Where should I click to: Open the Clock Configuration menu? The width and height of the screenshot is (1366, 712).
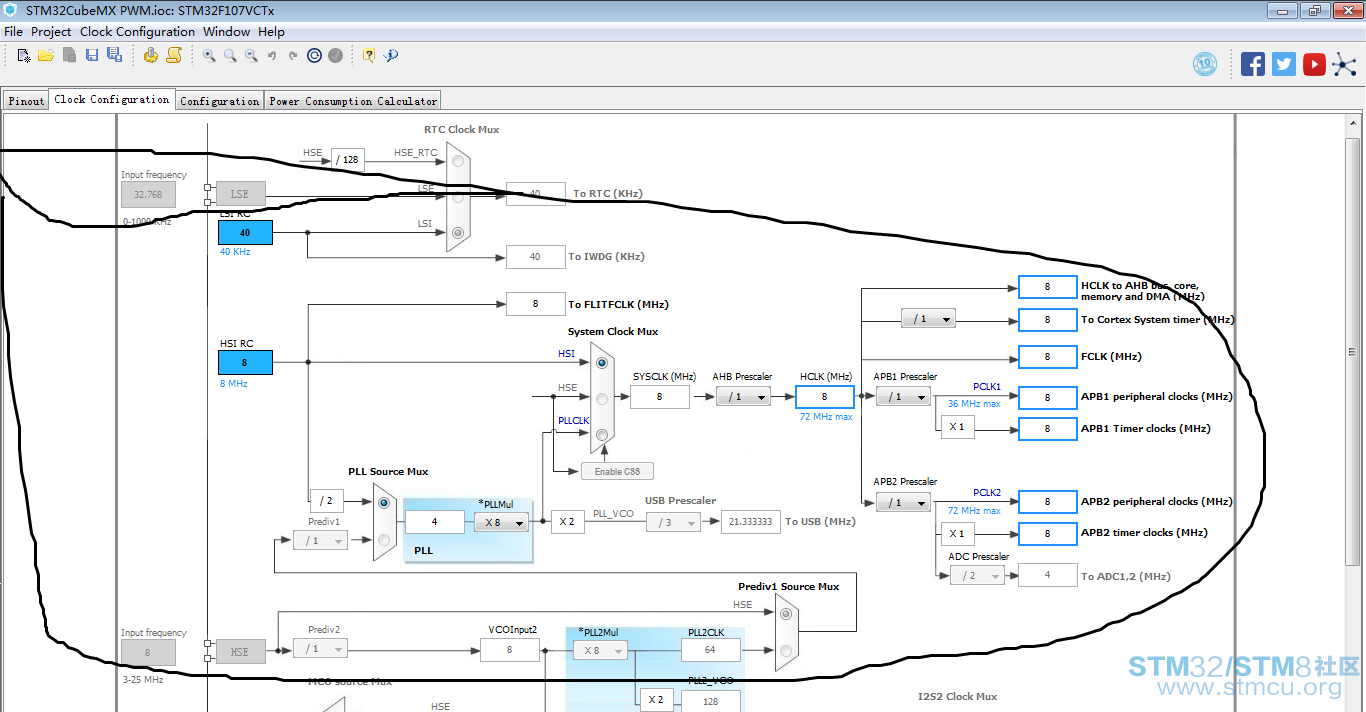point(137,32)
